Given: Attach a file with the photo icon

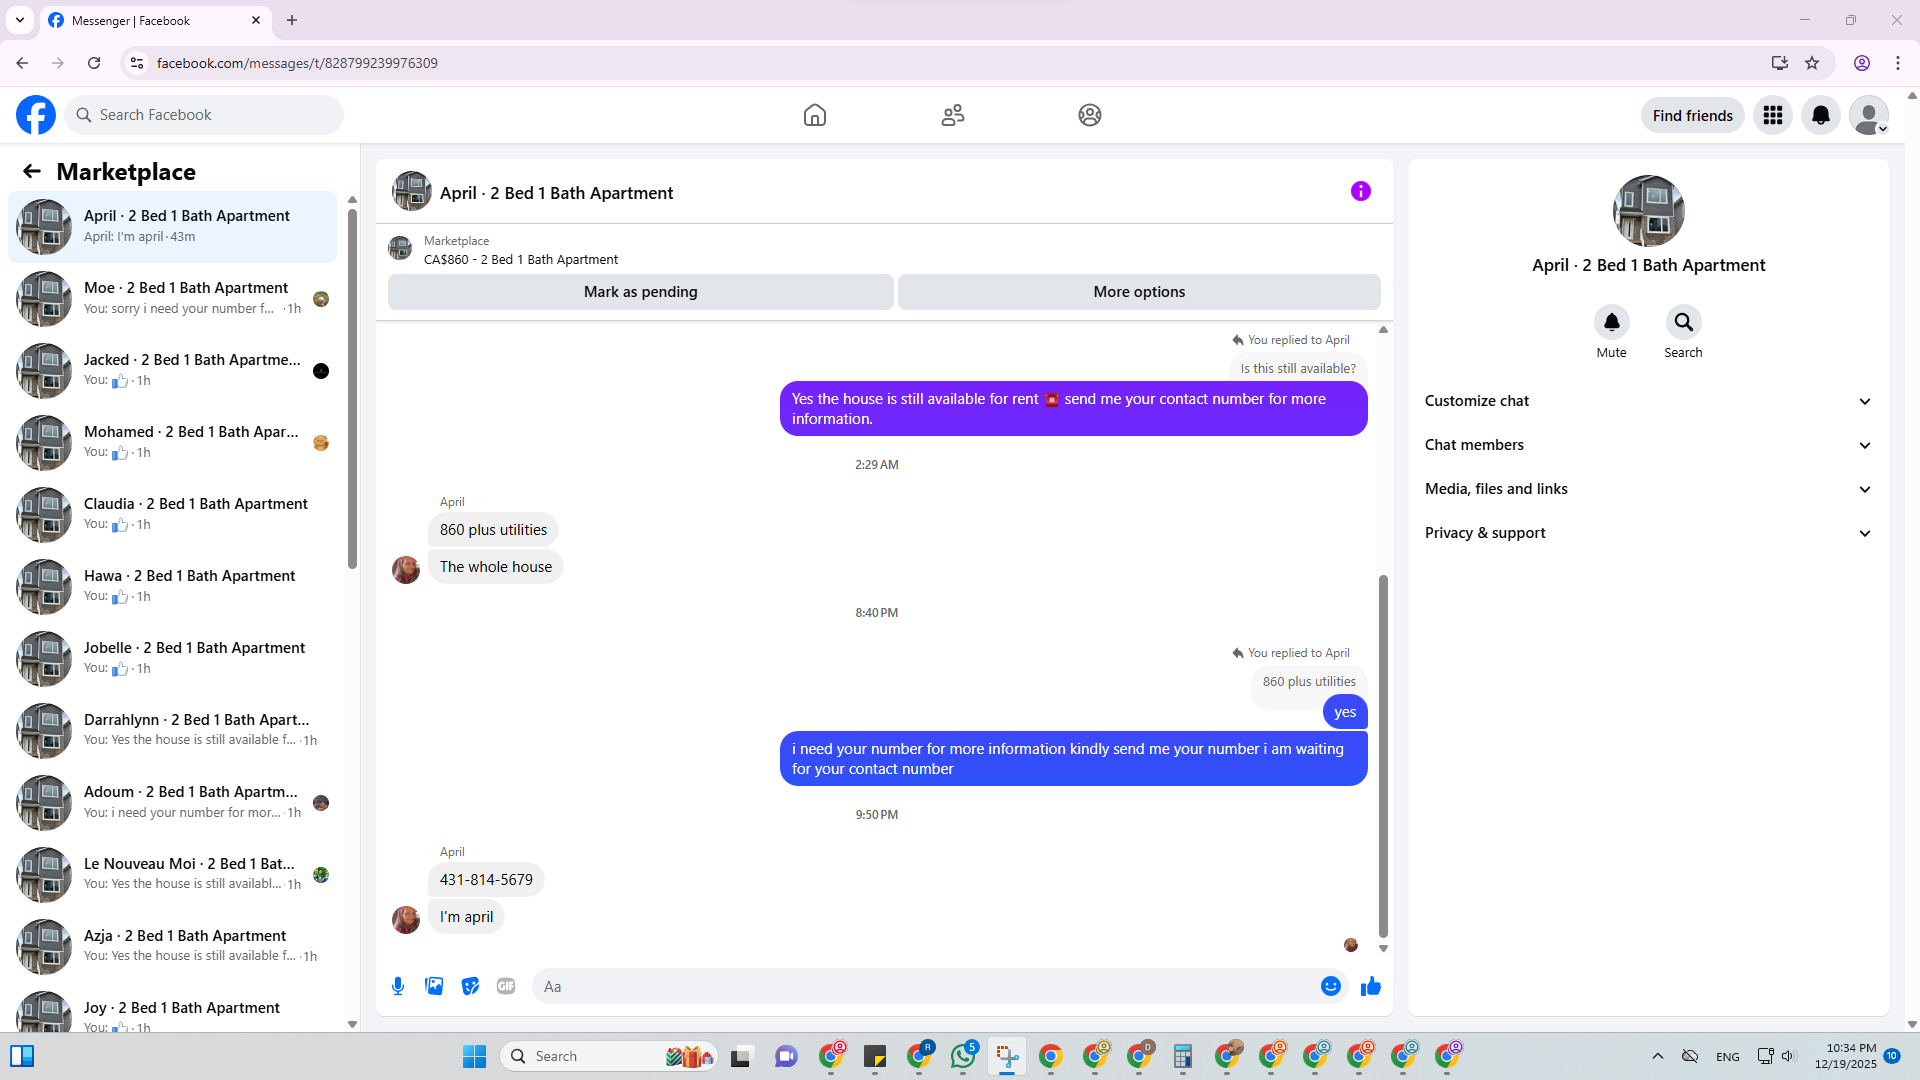Looking at the screenshot, I should pos(434,986).
